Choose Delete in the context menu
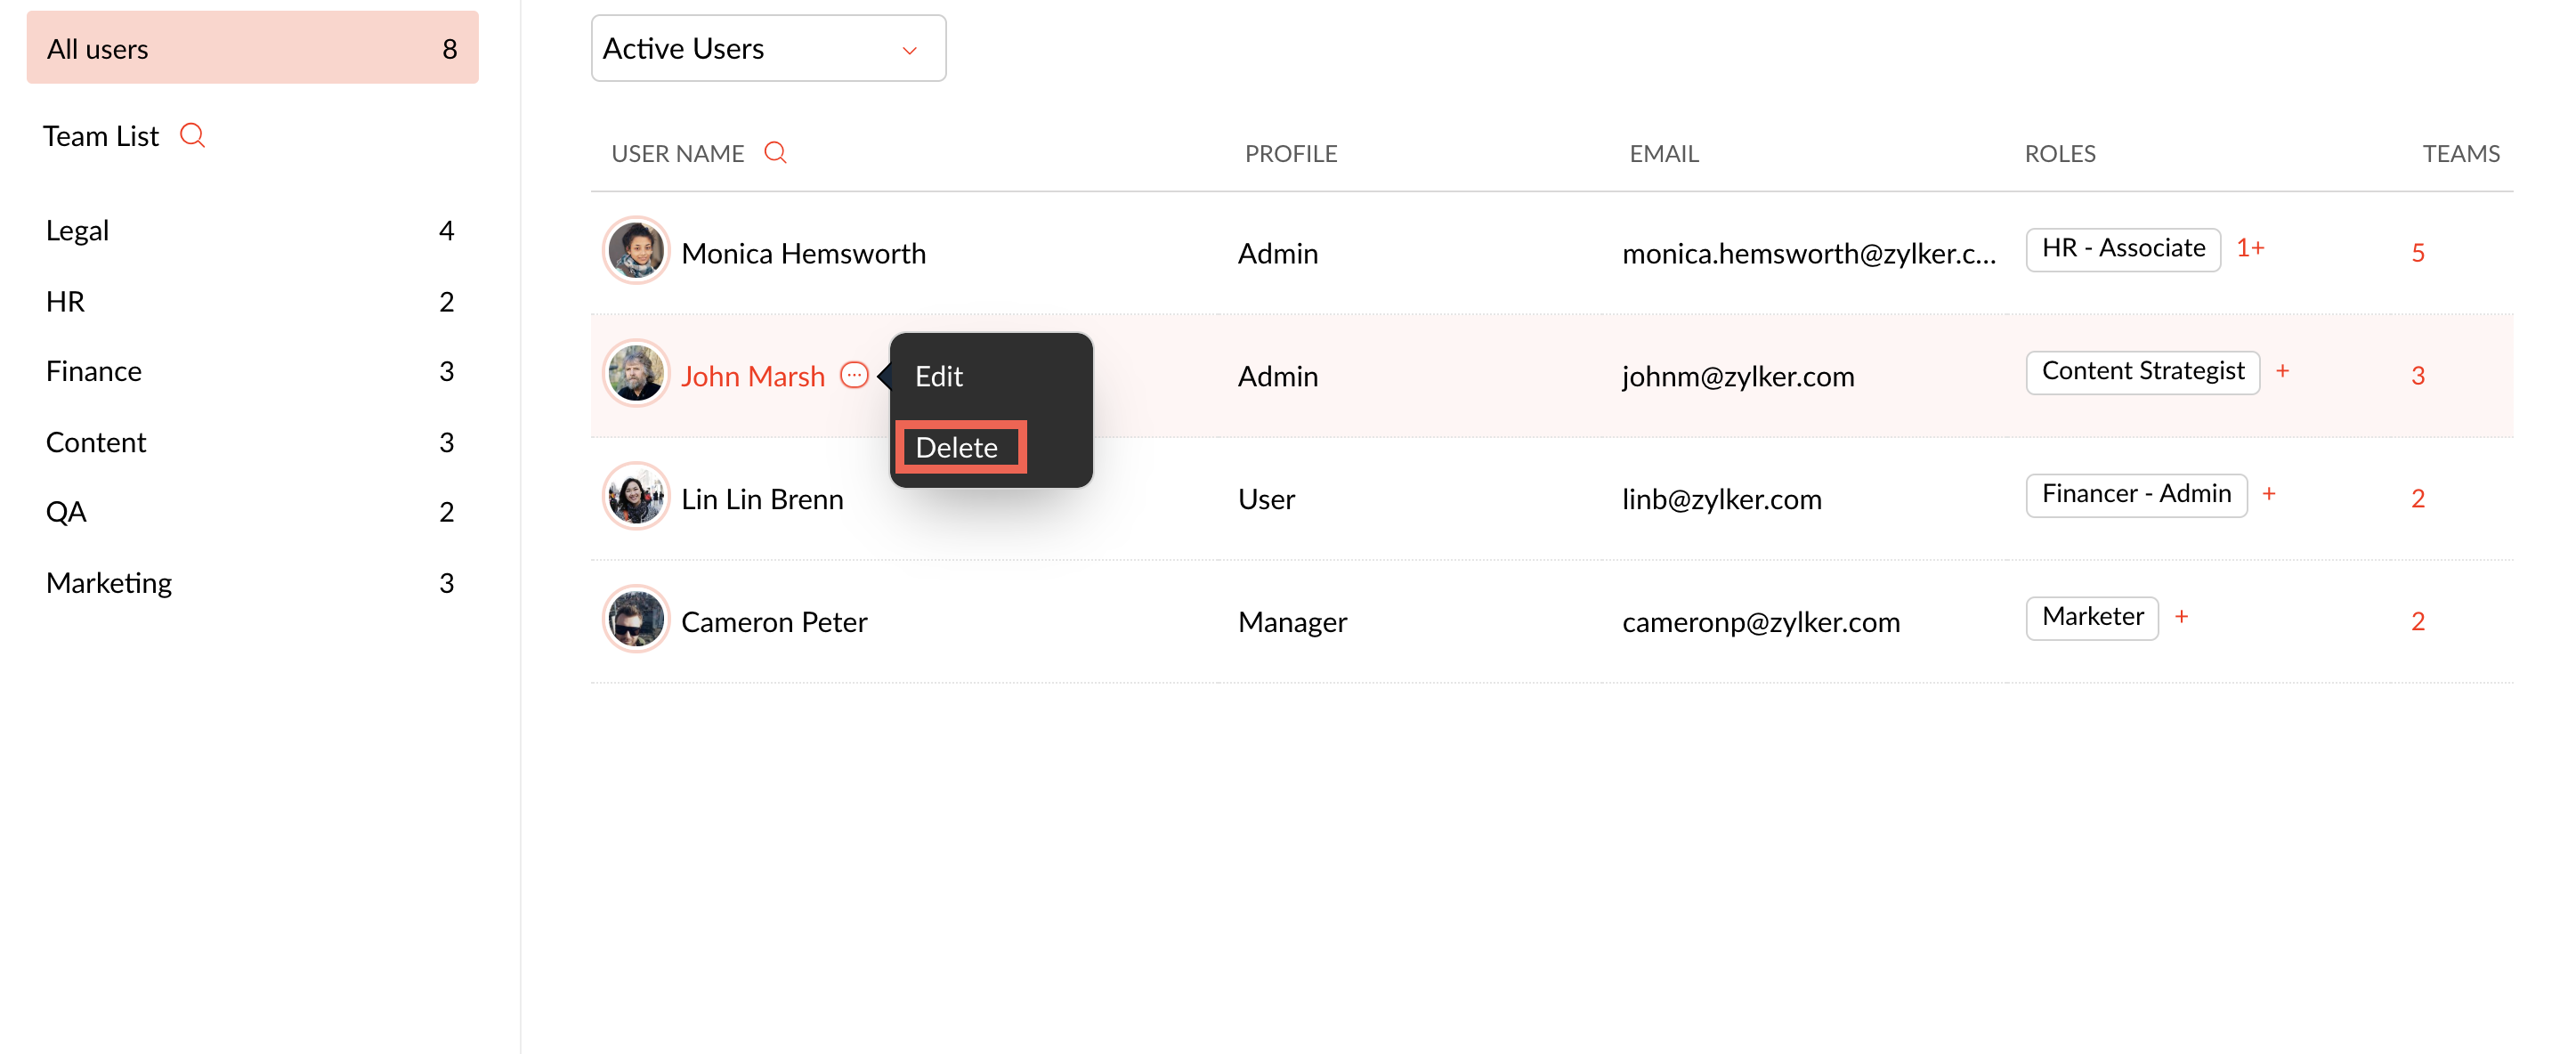The image size is (2576, 1054). point(957,447)
